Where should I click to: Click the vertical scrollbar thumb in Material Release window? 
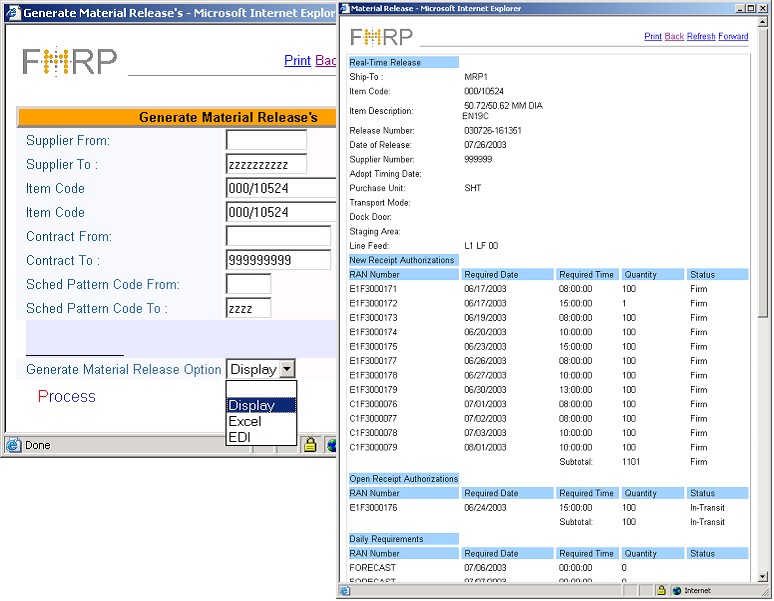coord(763,172)
